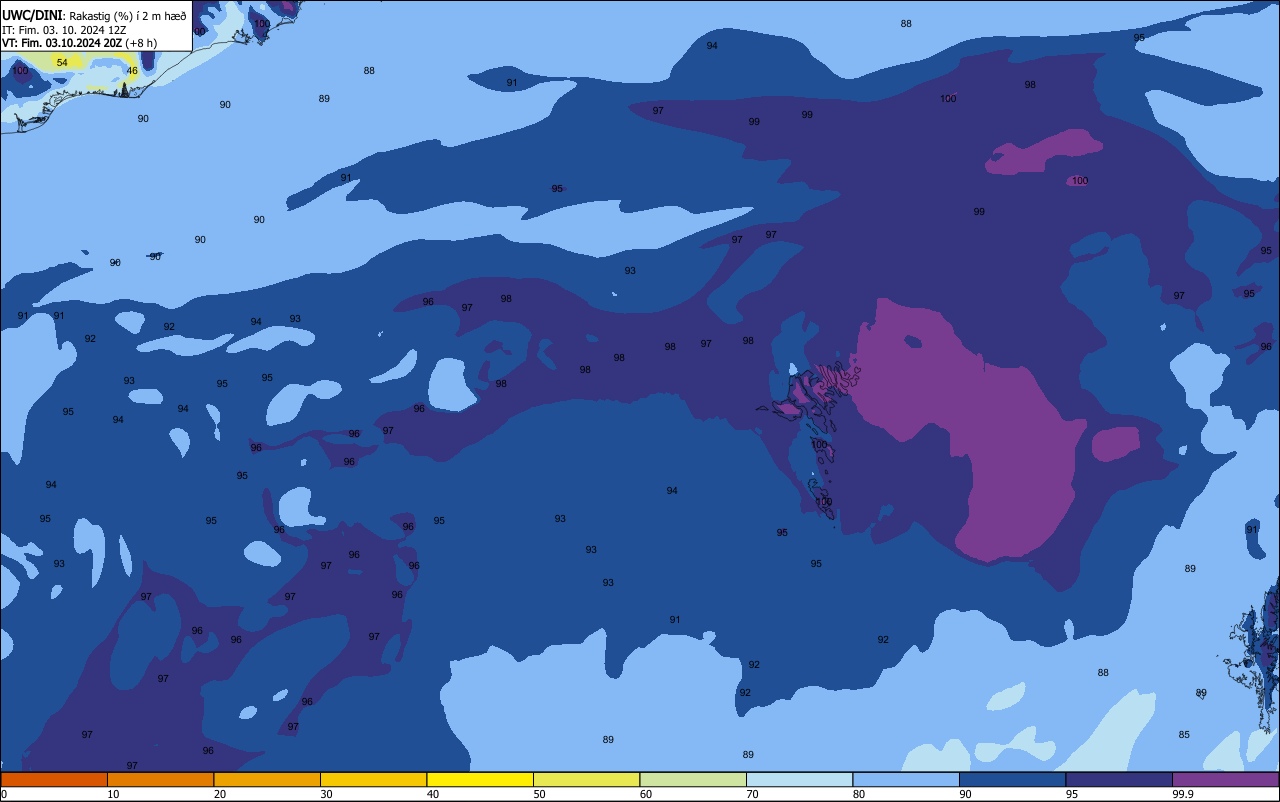Click the humidity value '85' in the map's lower right
This screenshot has width=1280, height=802.
pyautogui.click(x=1184, y=735)
